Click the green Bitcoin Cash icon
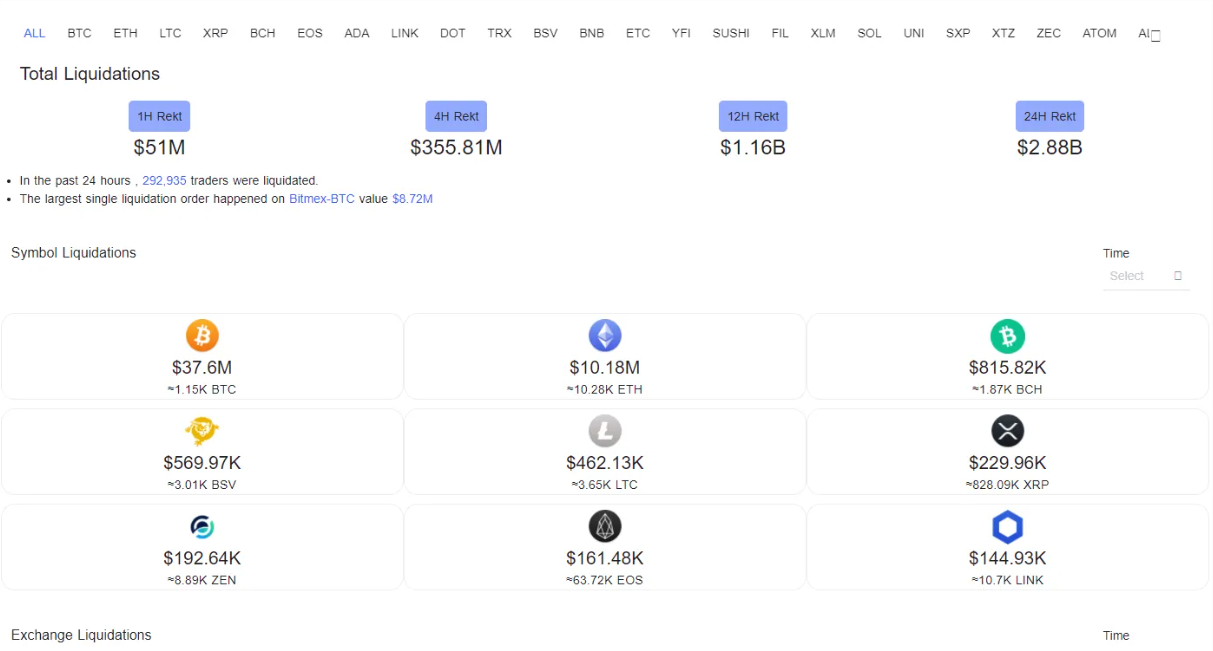1213x651 pixels. click(x=1007, y=335)
